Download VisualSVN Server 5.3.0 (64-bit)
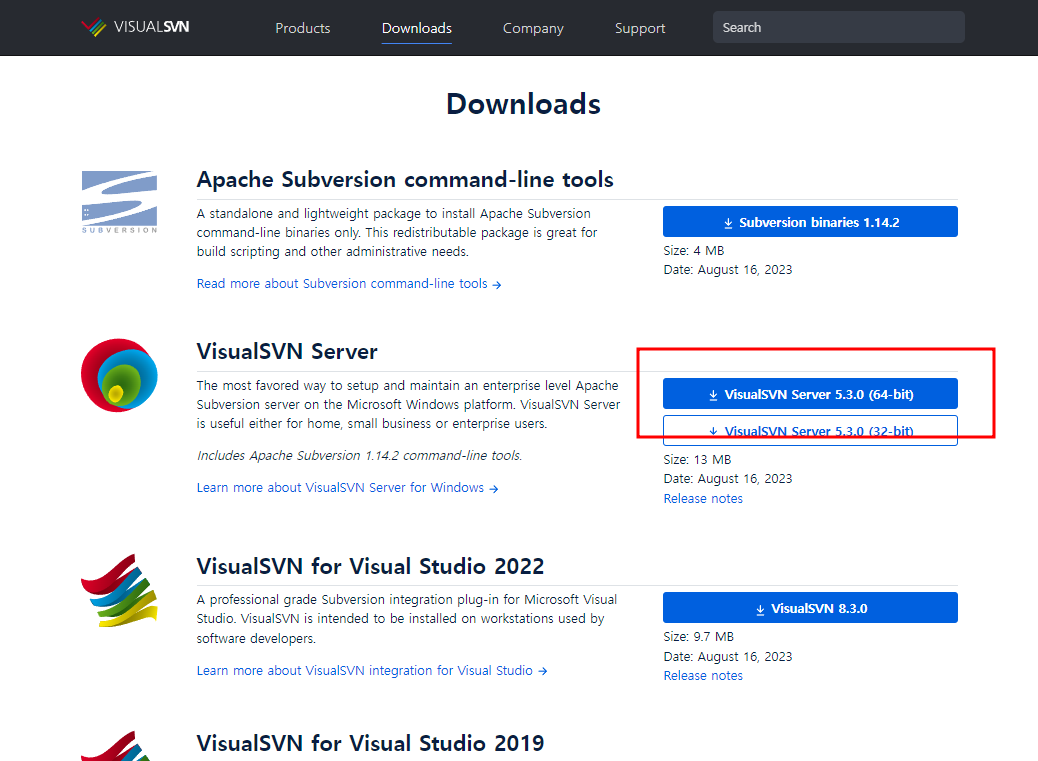Screen dimensions: 1038x761 click(x=810, y=394)
